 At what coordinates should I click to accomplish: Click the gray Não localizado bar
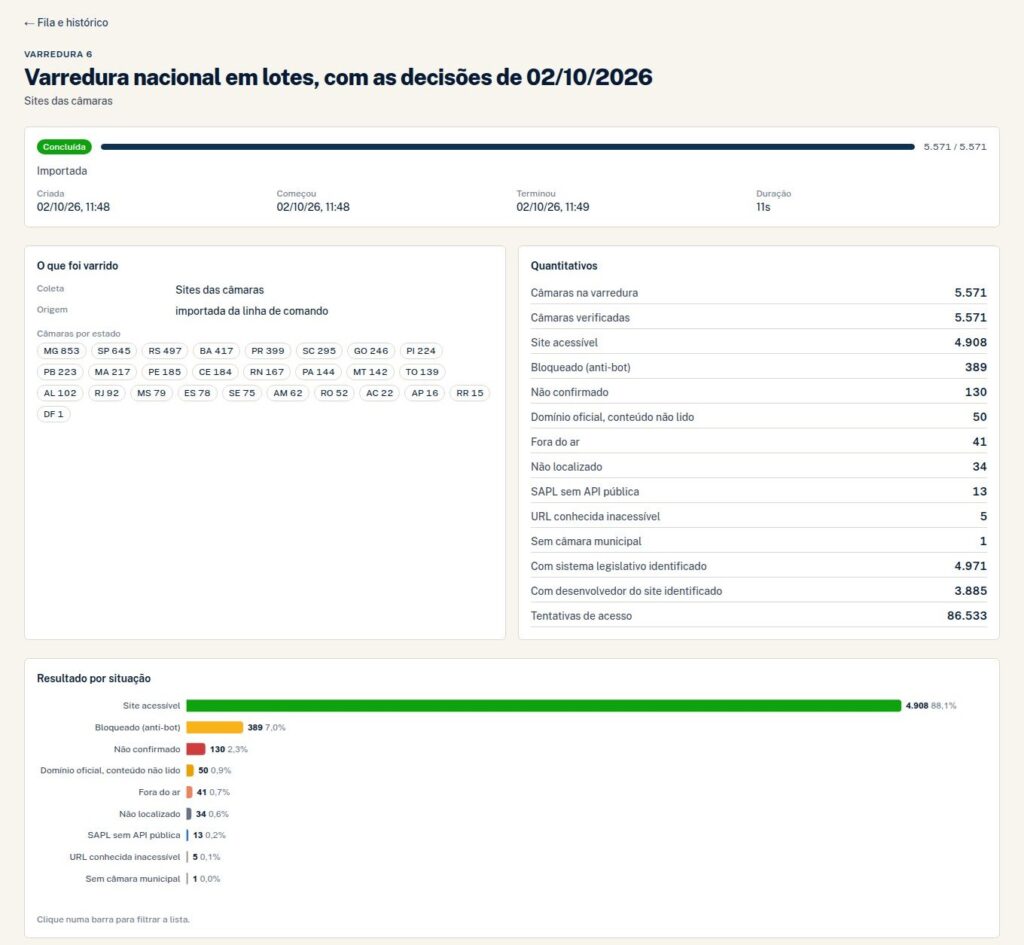click(x=189, y=814)
